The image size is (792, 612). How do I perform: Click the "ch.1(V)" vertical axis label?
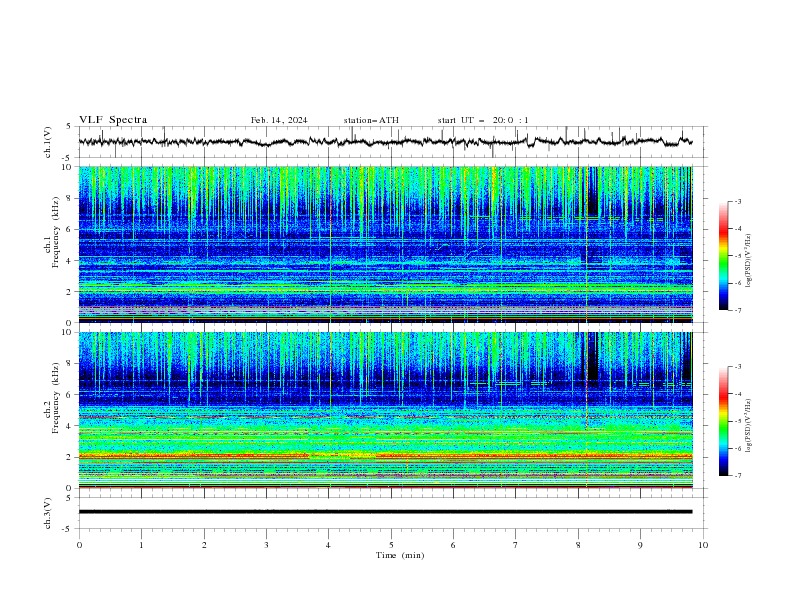(x=48, y=142)
